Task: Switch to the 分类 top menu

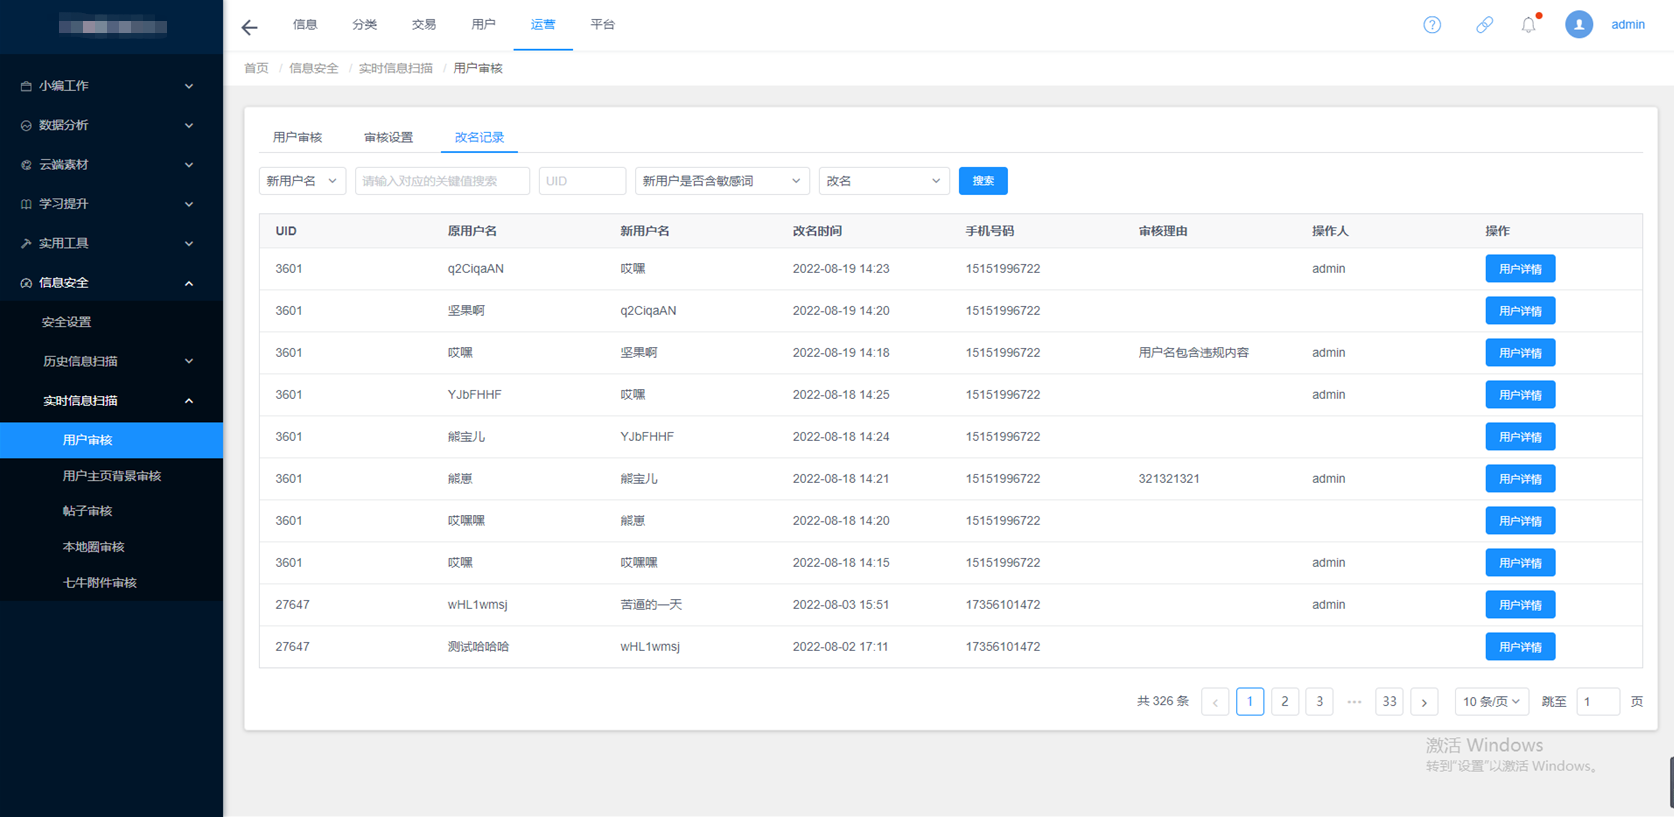Action: coord(364,25)
